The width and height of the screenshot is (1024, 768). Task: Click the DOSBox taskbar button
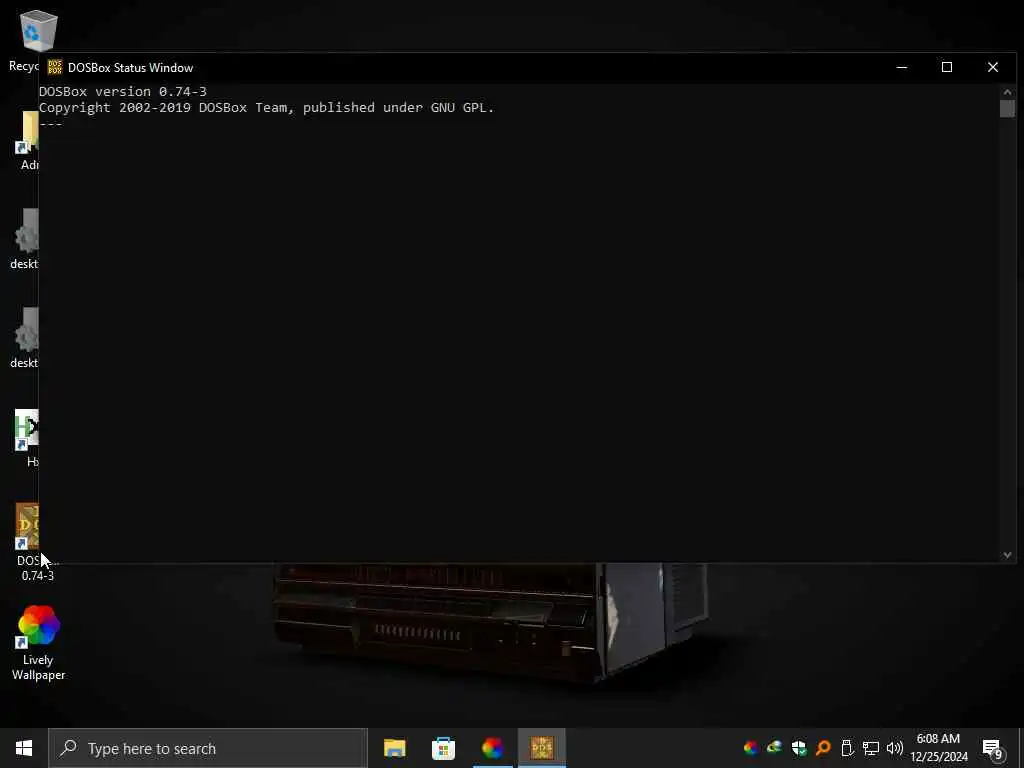(542, 748)
